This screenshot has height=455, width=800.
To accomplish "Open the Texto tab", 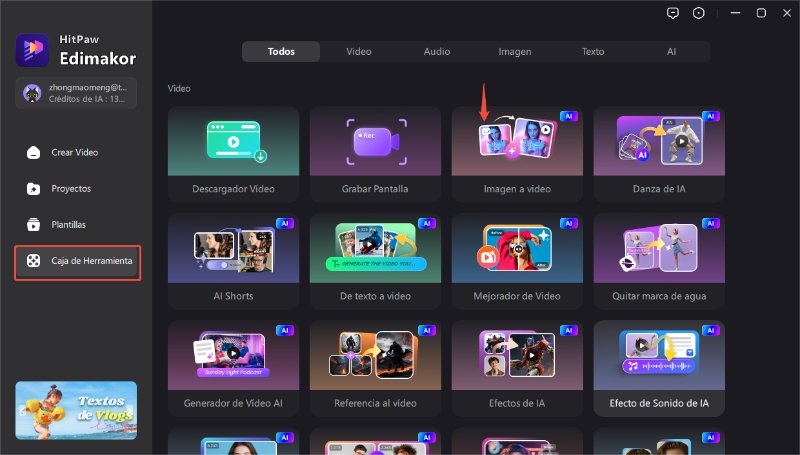I will pyautogui.click(x=593, y=51).
